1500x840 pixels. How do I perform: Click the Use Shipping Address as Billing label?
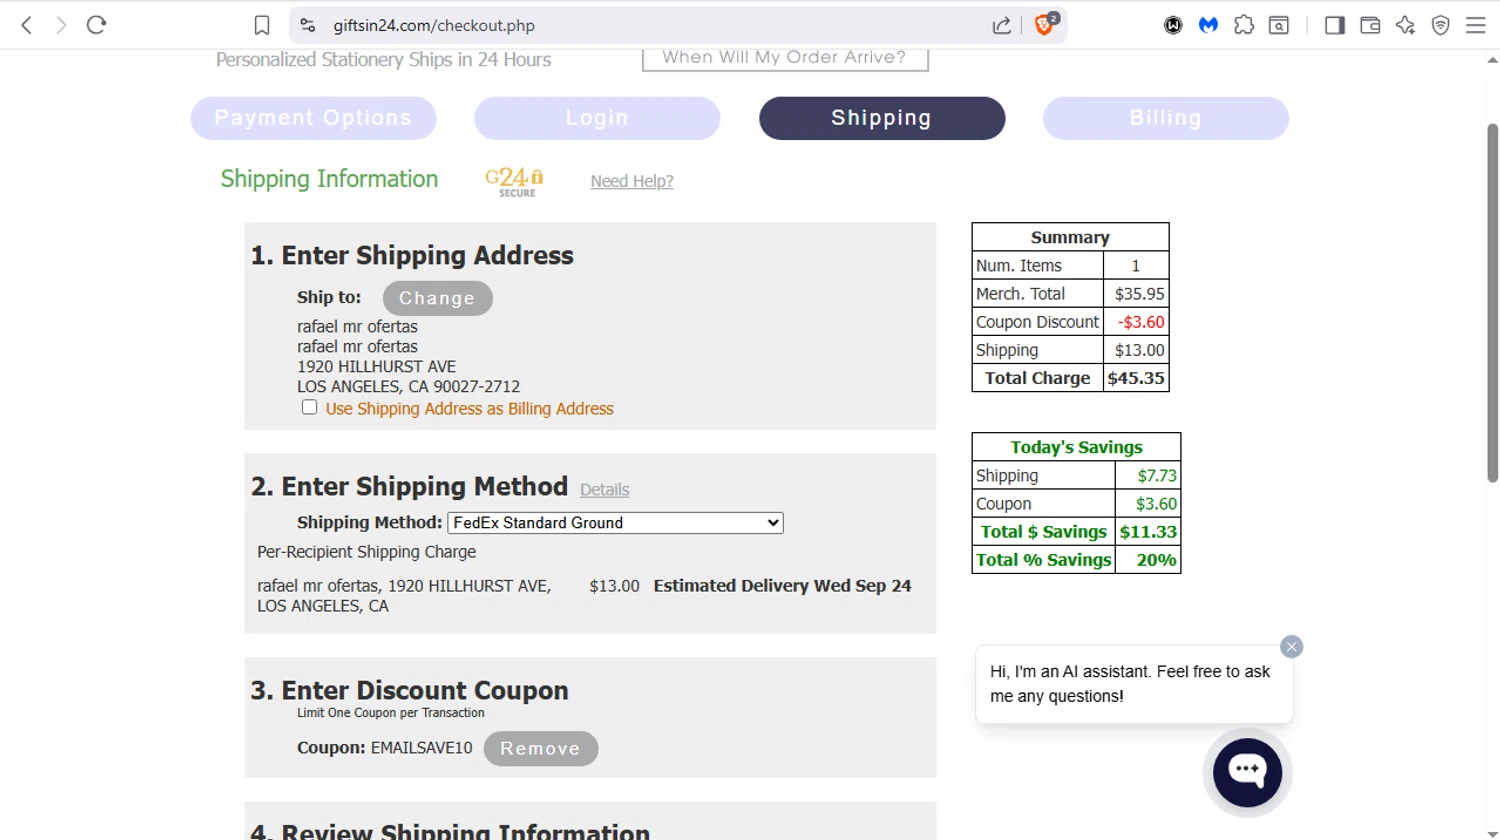(469, 409)
